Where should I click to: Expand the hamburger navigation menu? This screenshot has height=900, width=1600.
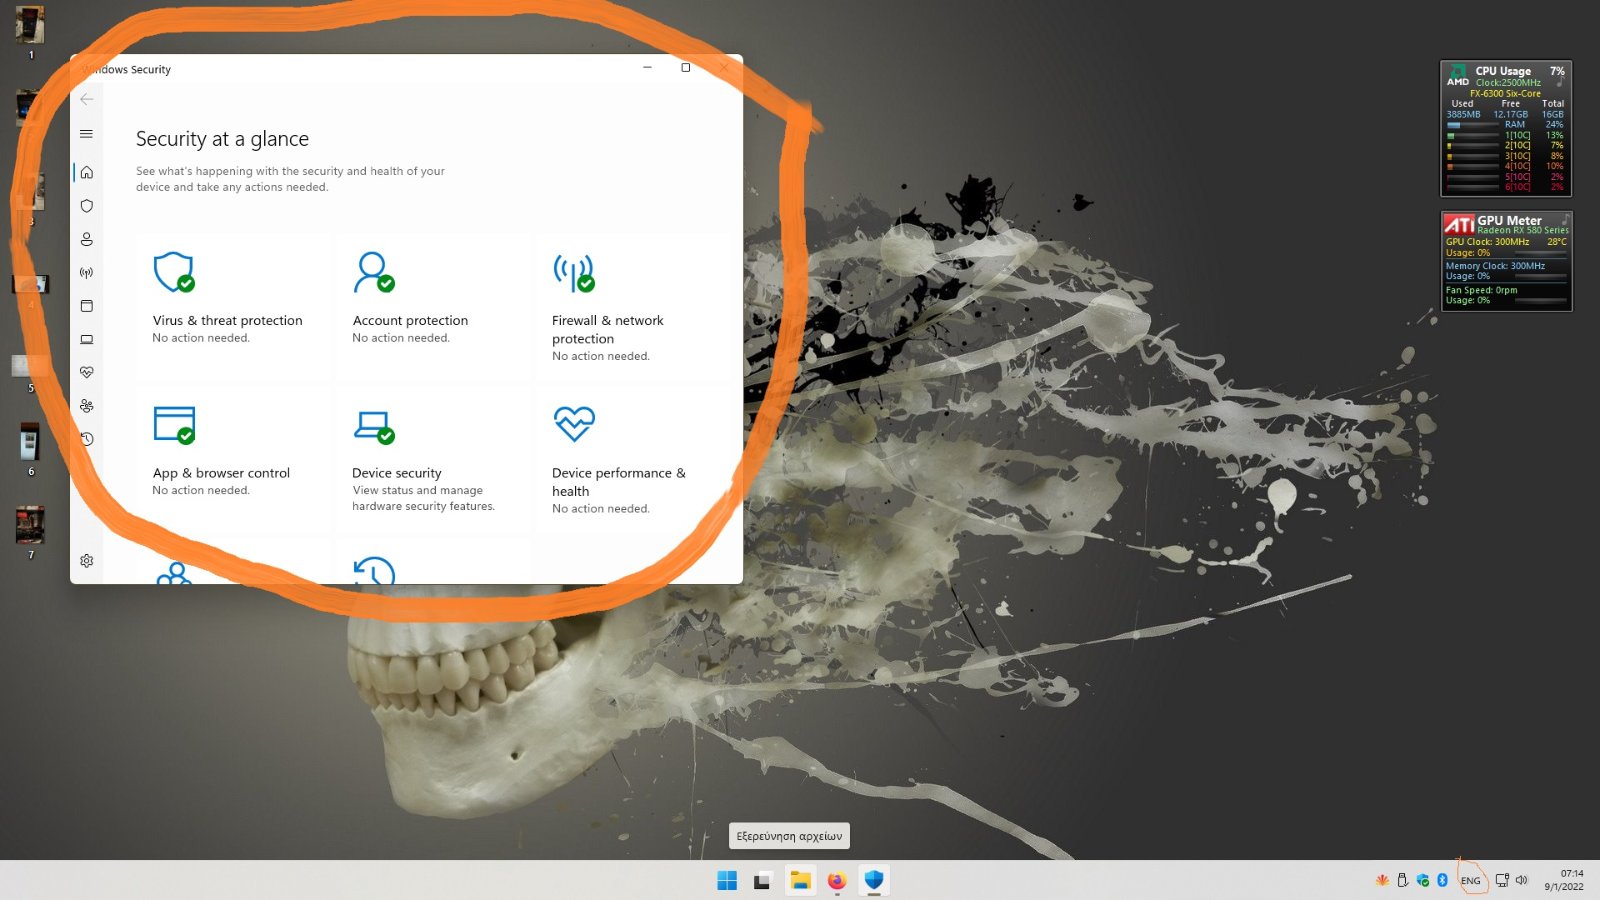coord(87,134)
